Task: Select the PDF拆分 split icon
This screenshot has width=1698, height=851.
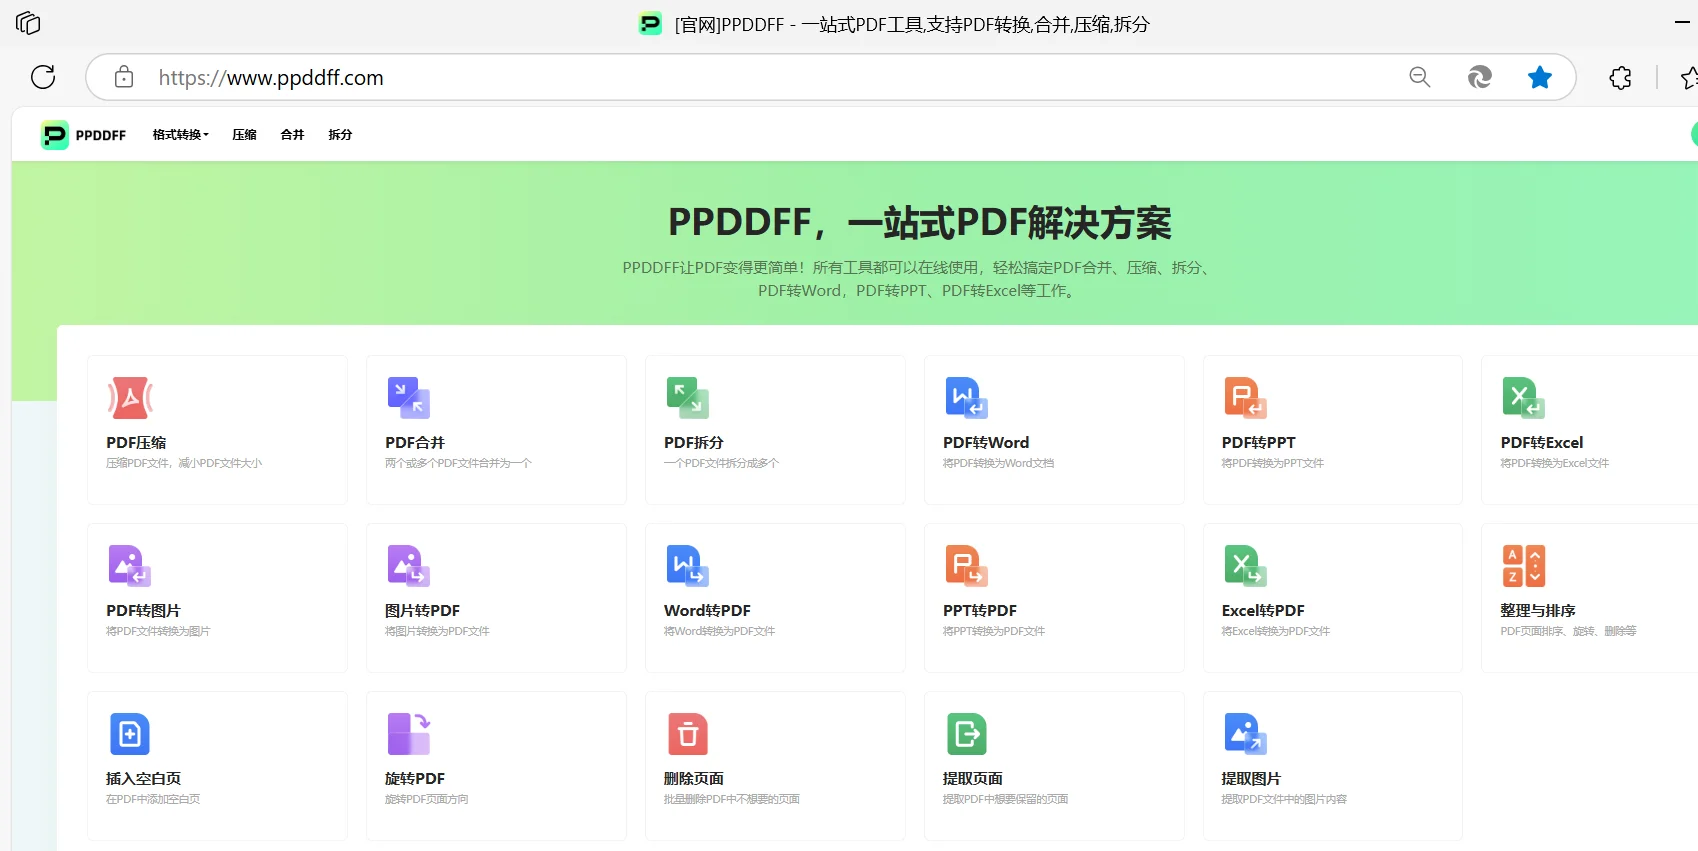Action: (687, 398)
